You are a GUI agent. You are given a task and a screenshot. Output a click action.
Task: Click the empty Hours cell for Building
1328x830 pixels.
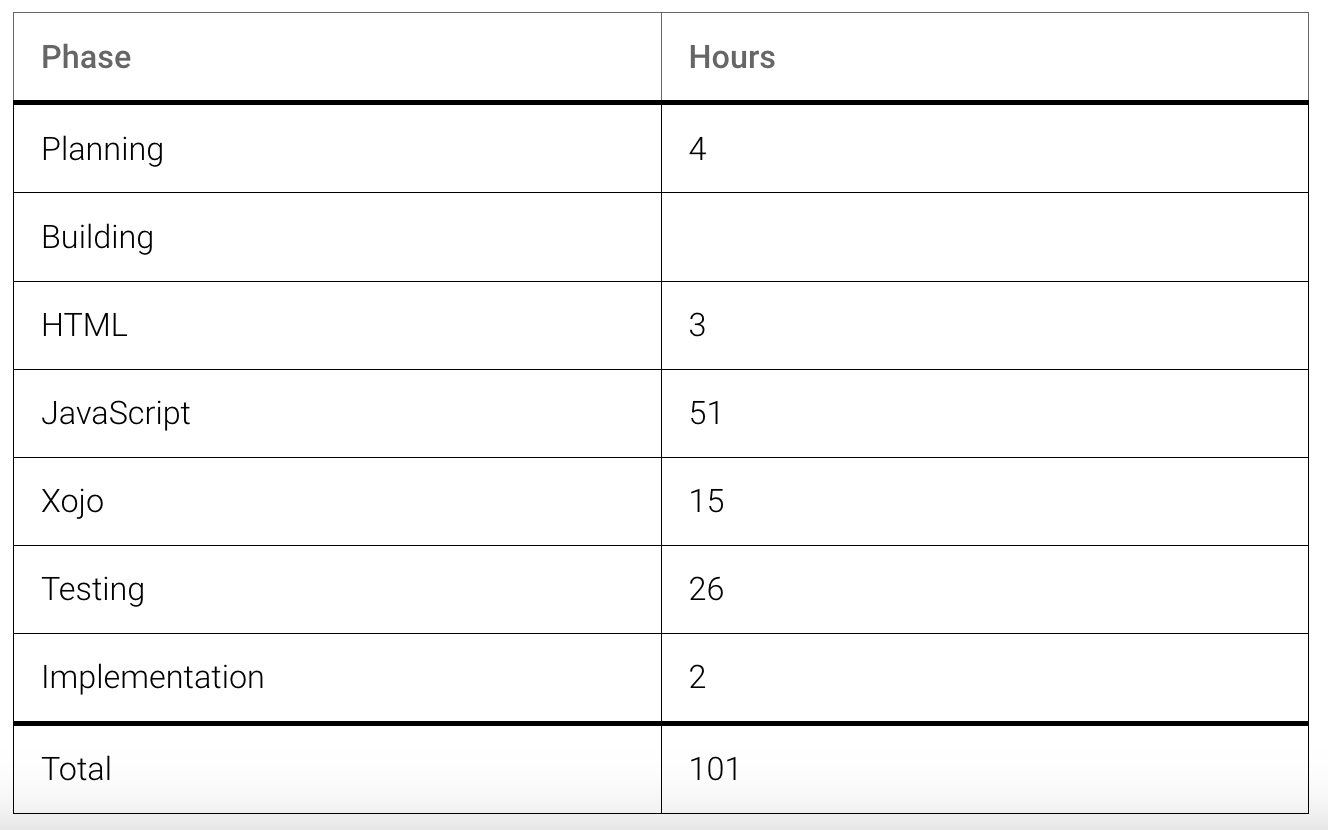coord(984,237)
